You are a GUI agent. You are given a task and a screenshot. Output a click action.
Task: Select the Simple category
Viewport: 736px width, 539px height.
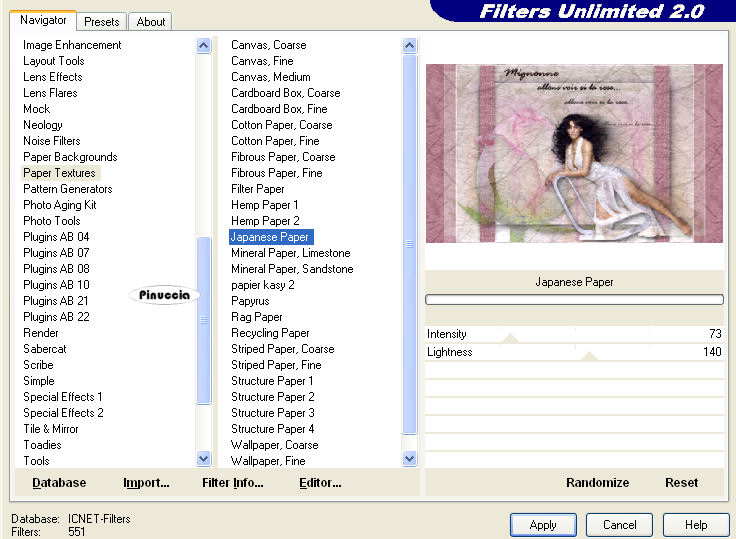38,381
